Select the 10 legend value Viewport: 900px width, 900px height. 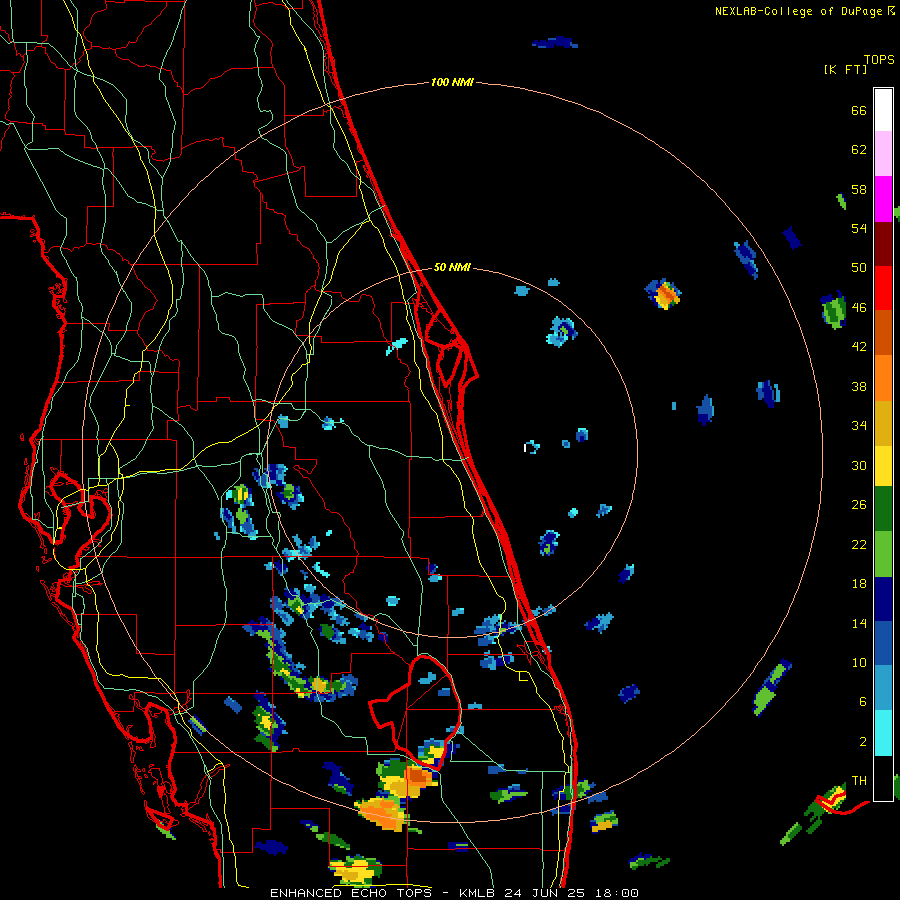tap(859, 663)
